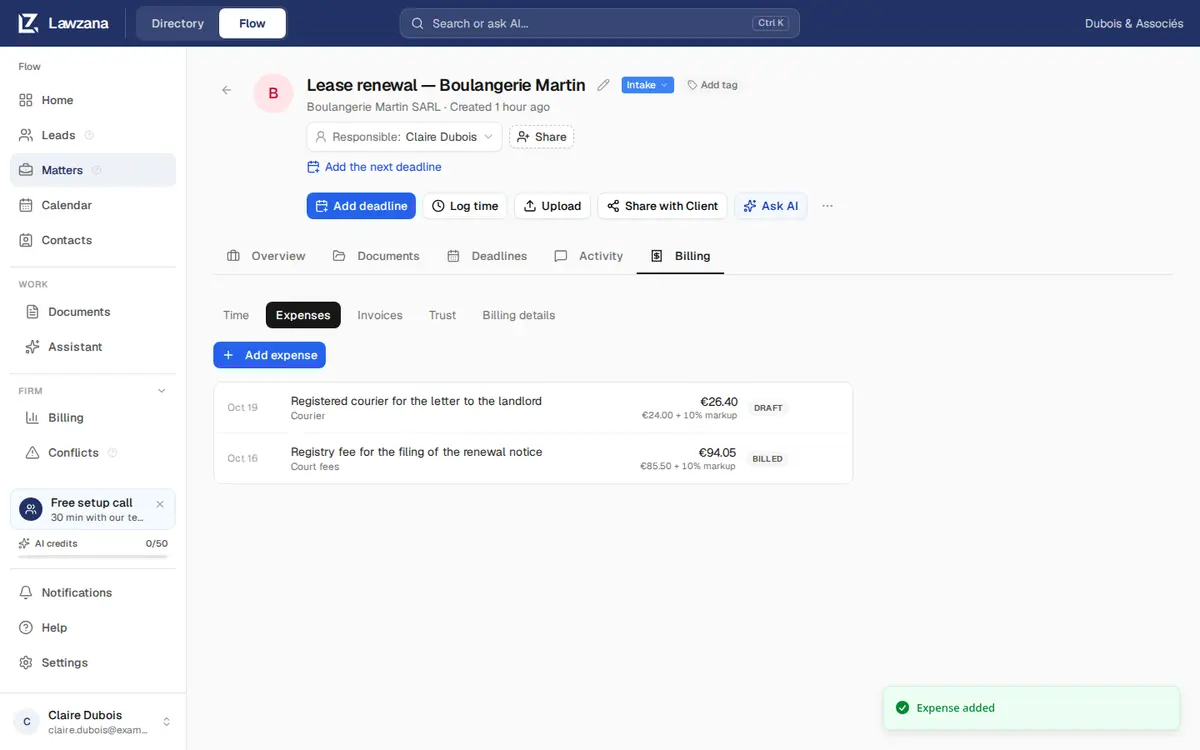Switch to the Time billing sub-tab
Screen dimensions: 1200x750
click(236, 315)
